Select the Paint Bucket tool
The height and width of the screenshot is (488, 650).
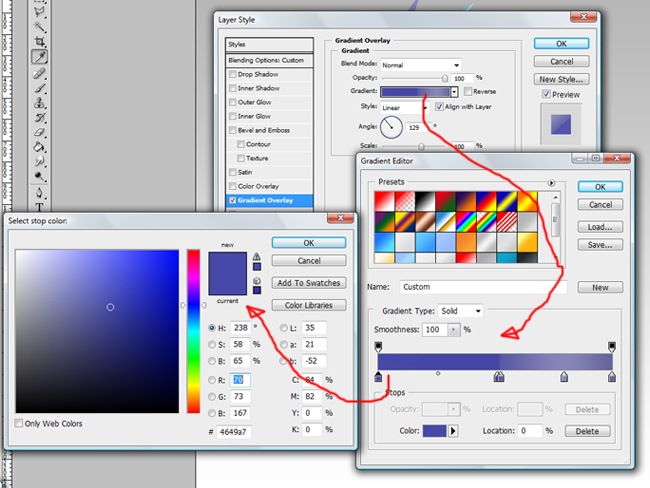[40, 146]
